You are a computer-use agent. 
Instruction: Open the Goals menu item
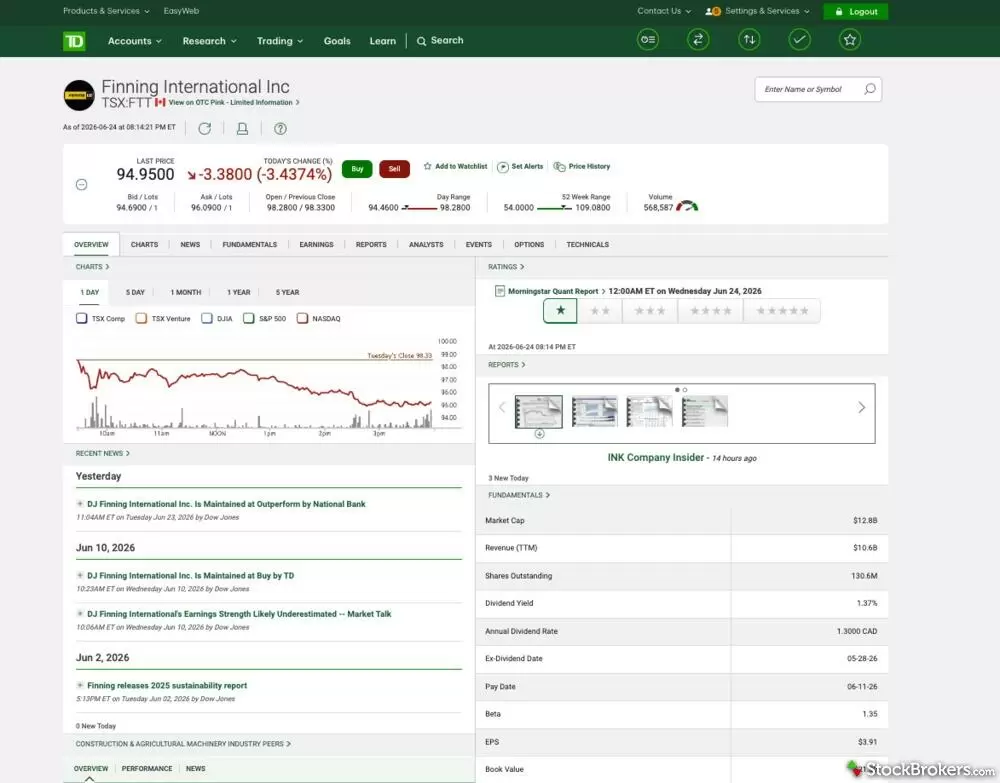(337, 41)
